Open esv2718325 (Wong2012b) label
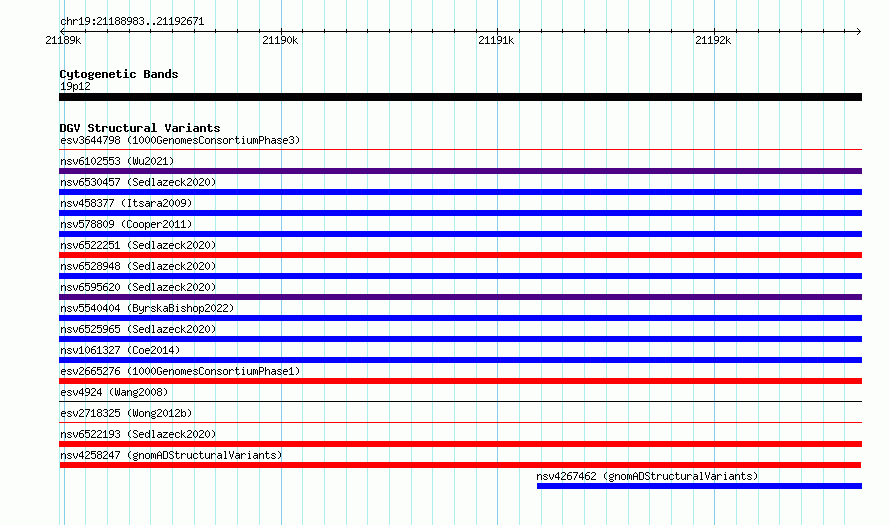This screenshot has width=890, height=525. pyautogui.click(x=126, y=413)
